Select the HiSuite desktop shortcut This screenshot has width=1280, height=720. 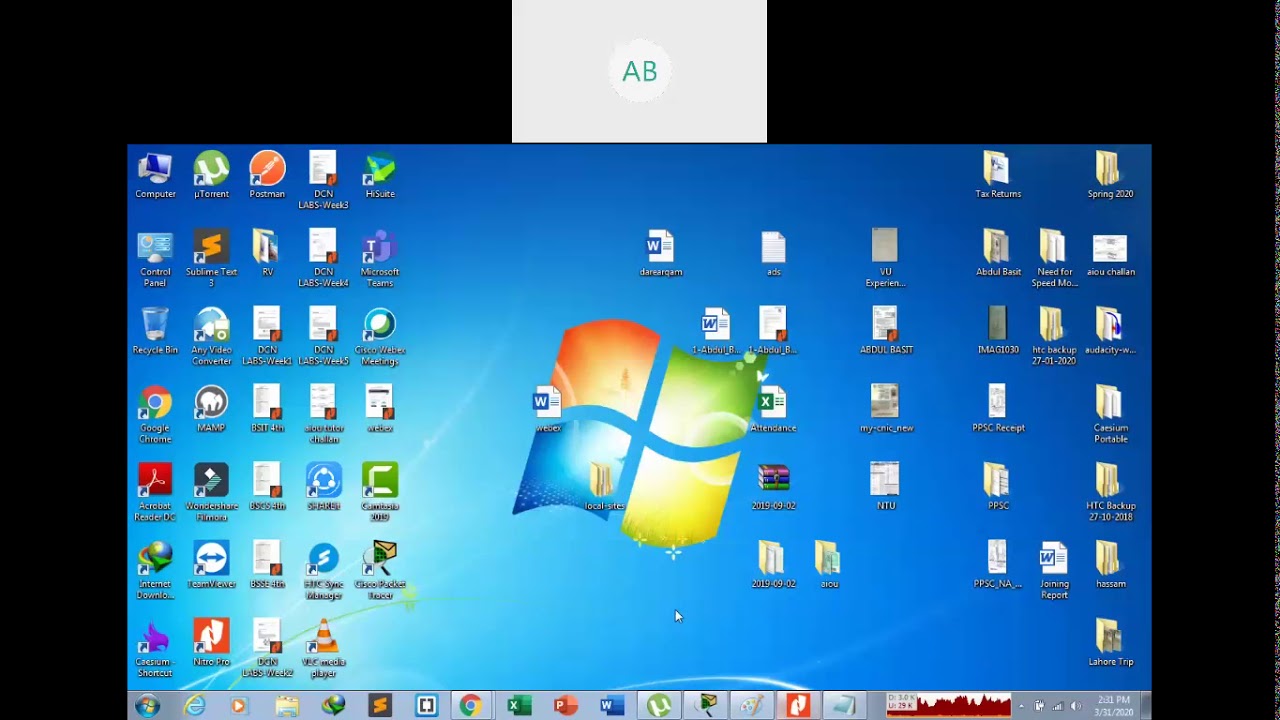[x=380, y=175]
